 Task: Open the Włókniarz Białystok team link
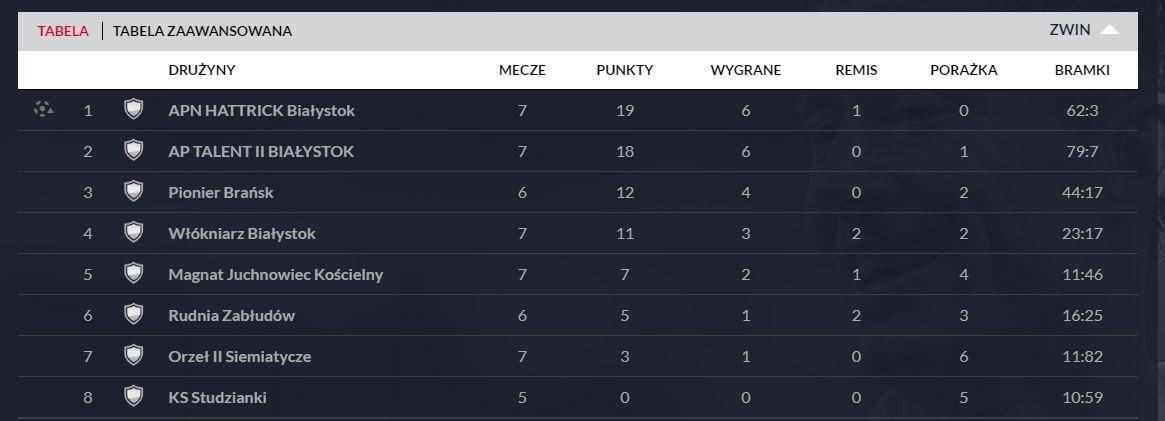coord(242,233)
